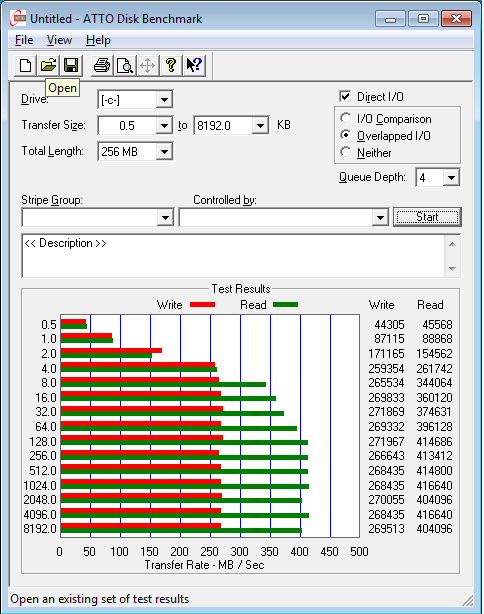The image size is (484, 614).
Task: Click the ATTO app icon in title bar
Action: 18,18
